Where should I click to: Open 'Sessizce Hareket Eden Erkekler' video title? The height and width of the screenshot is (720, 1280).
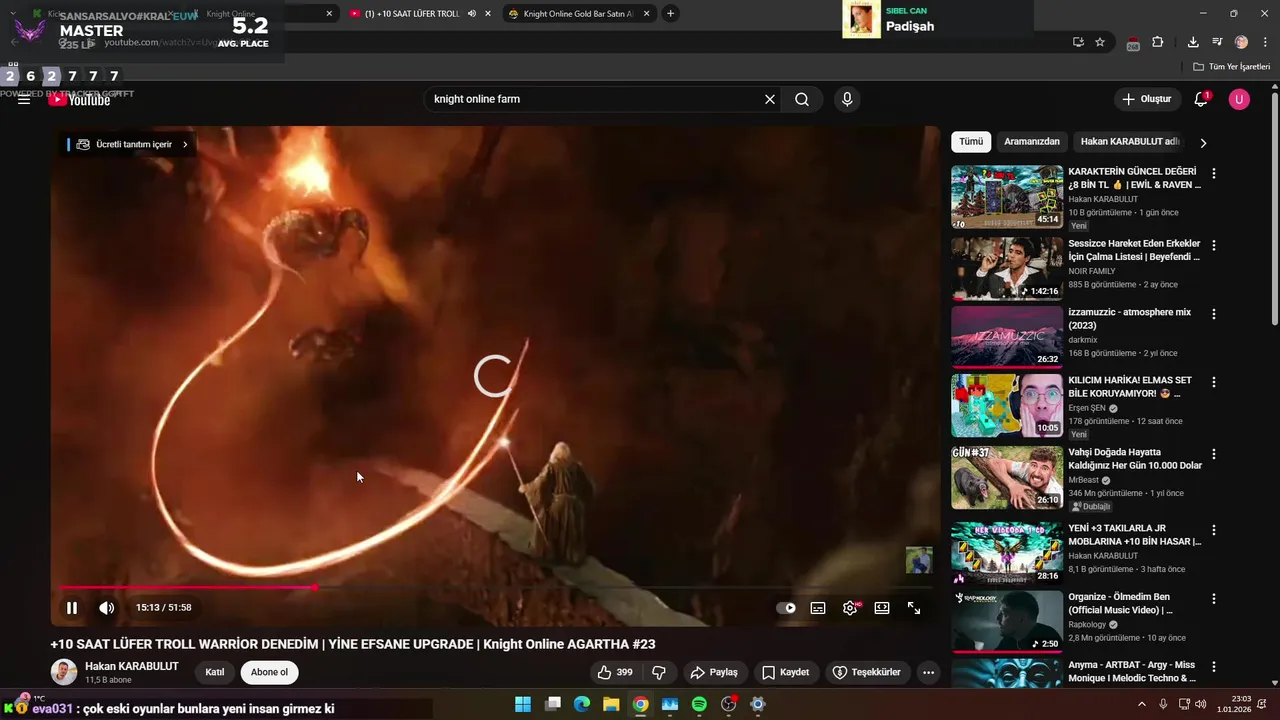tap(1134, 250)
